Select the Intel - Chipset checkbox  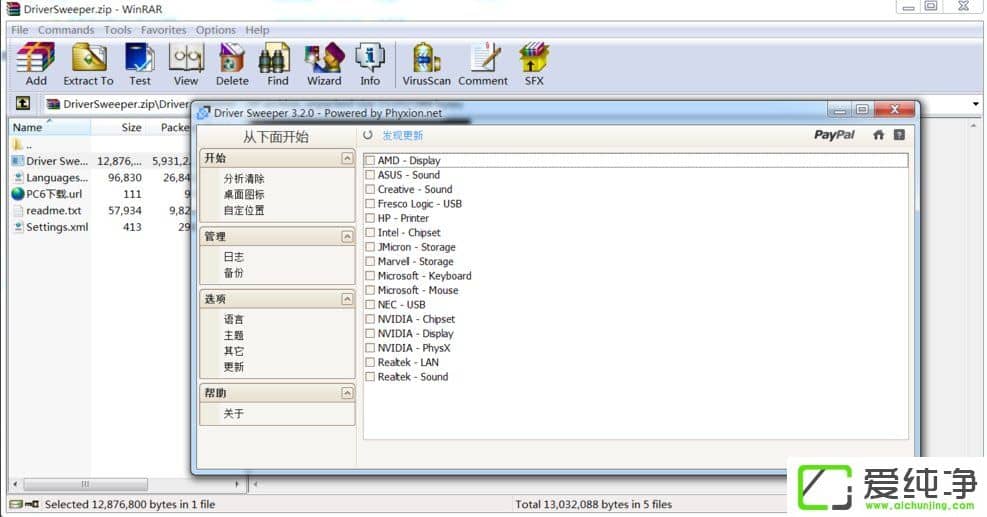pyautogui.click(x=370, y=233)
